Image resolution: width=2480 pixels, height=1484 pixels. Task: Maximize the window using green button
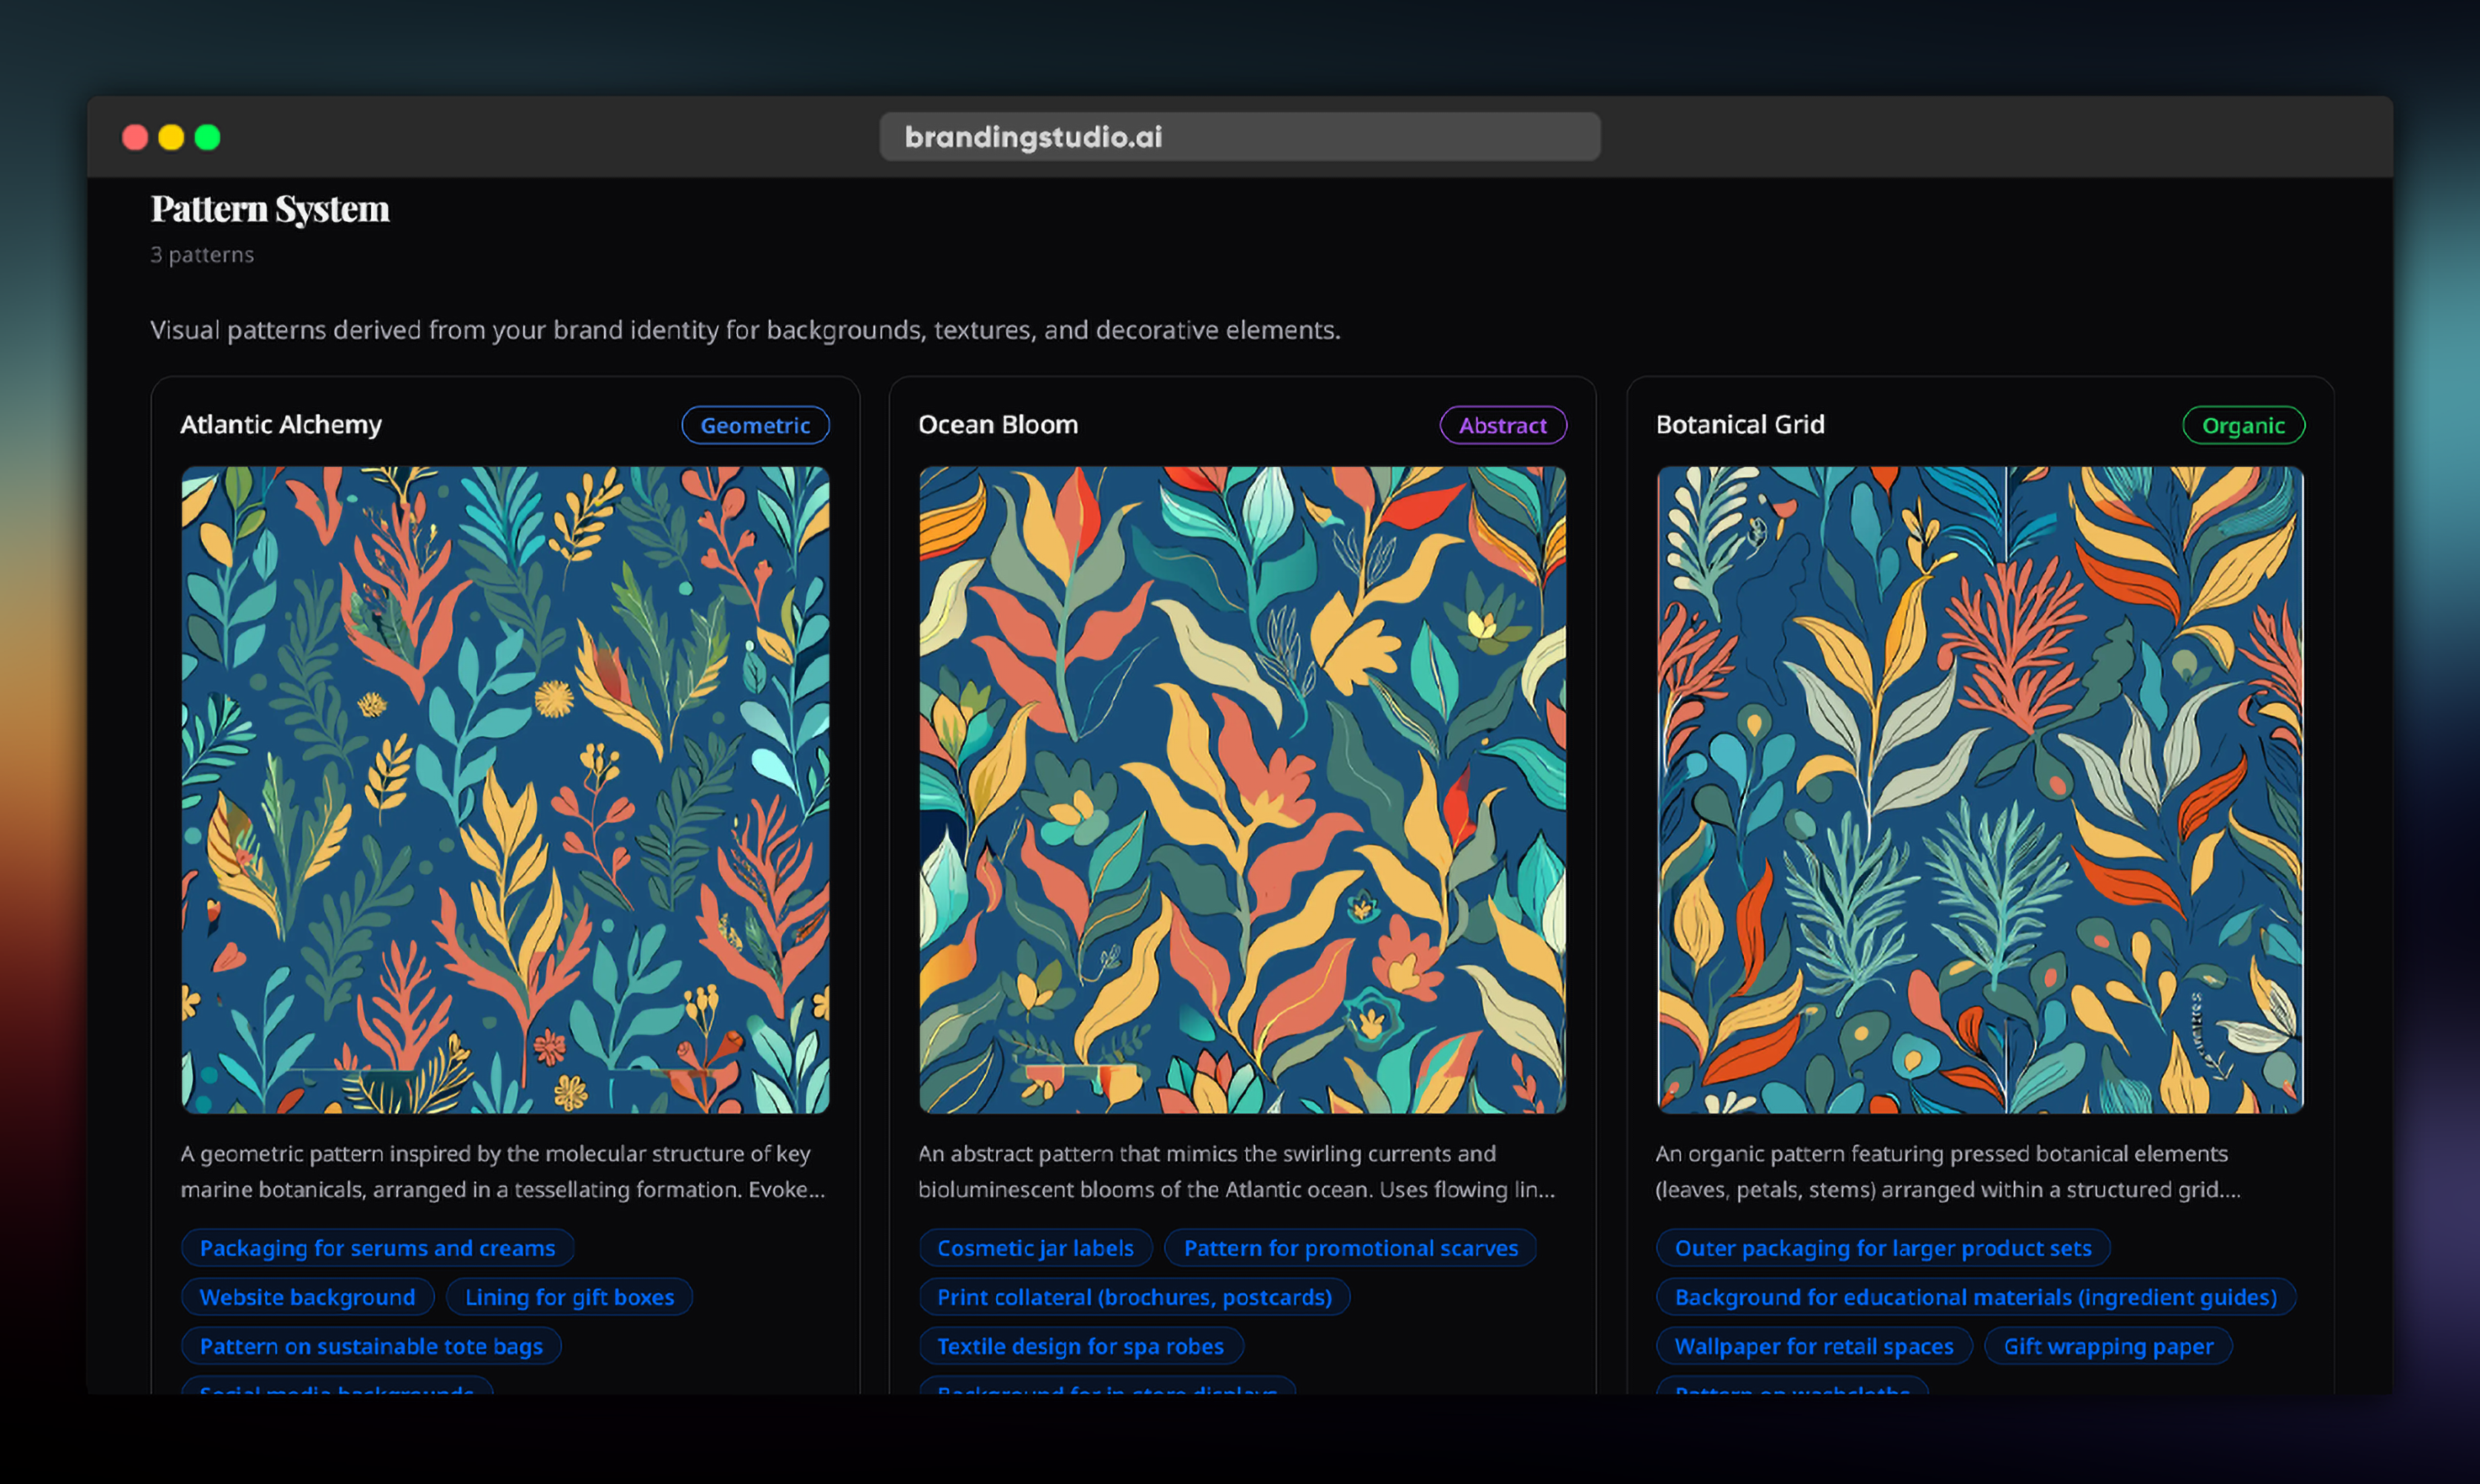pos(207,137)
